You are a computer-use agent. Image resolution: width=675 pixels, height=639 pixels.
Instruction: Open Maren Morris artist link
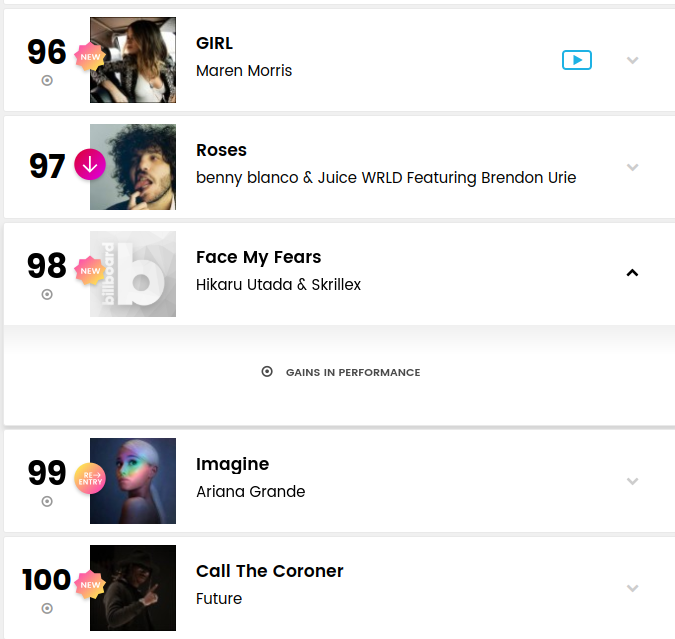point(244,71)
